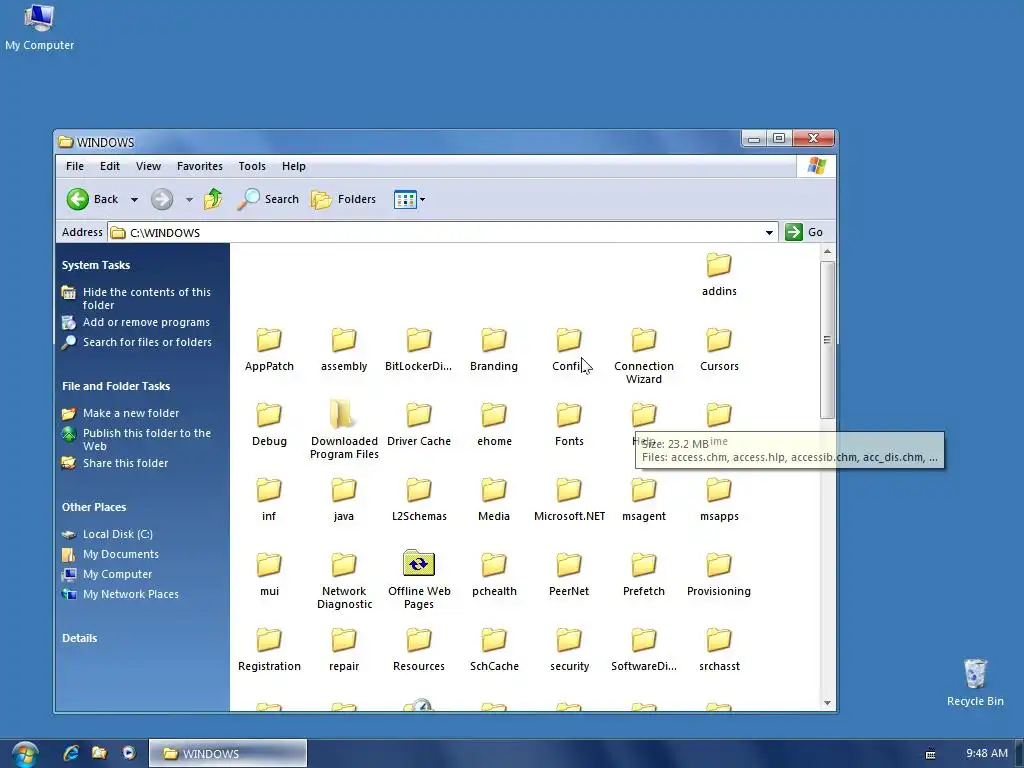Open the Tools menu
This screenshot has width=1024, height=768.
pyautogui.click(x=252, y=166)
